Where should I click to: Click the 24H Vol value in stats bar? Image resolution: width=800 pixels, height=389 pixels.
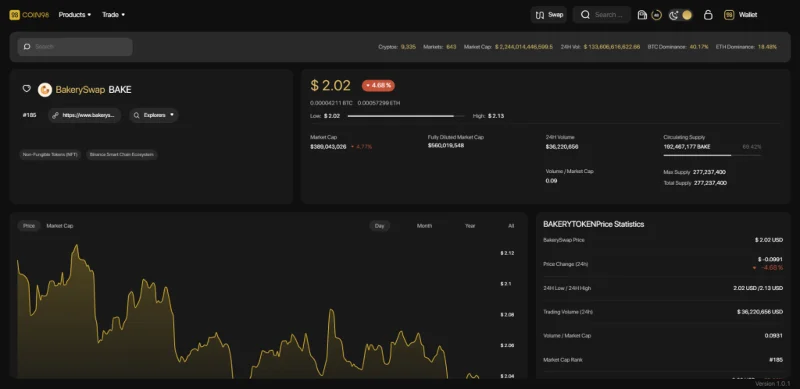coord(612,47)
